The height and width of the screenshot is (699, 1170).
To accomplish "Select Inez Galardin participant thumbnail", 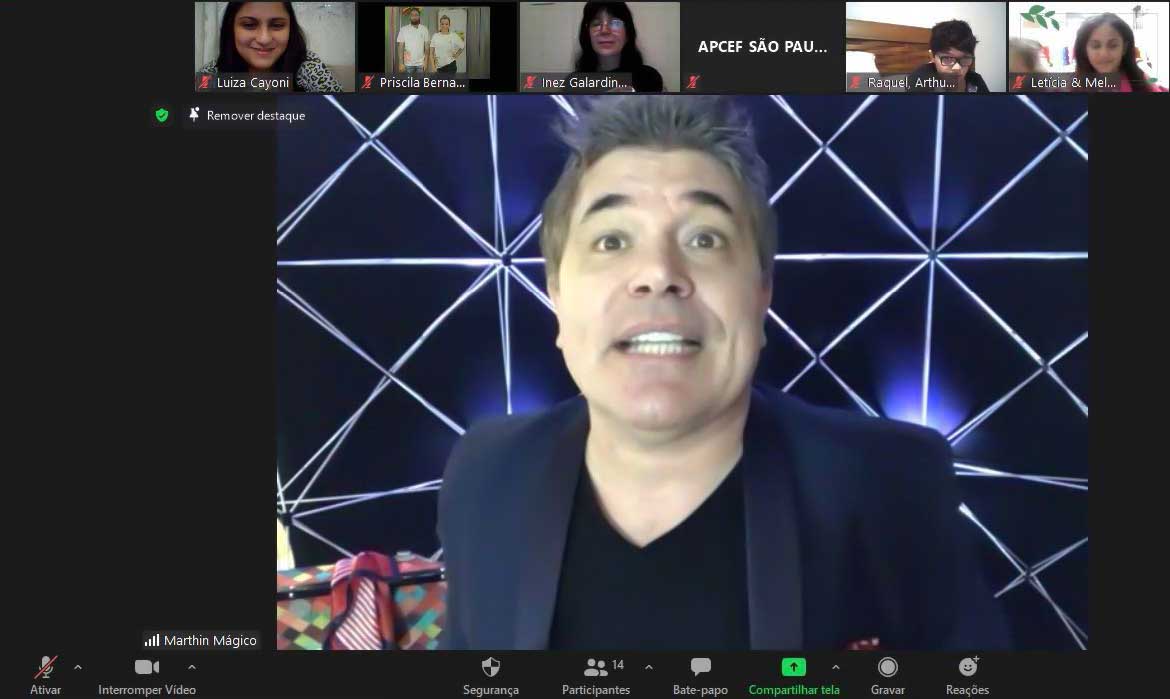I will click(599, 47).
